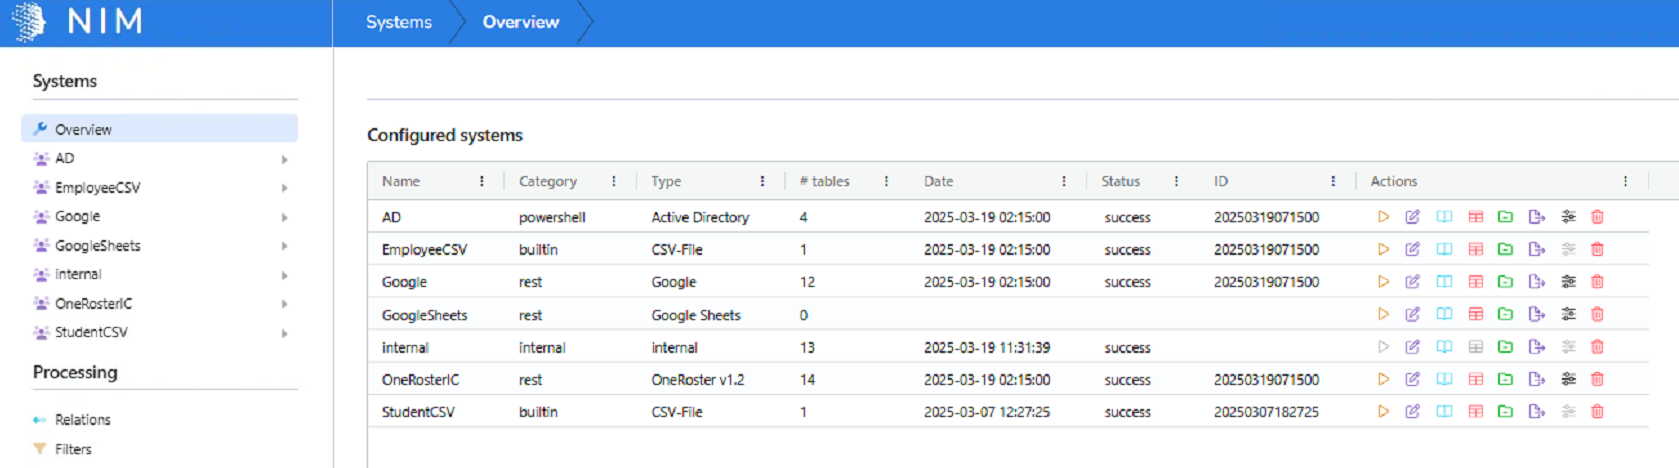Open GoogleSheets in the sidebar

(97, 245)
